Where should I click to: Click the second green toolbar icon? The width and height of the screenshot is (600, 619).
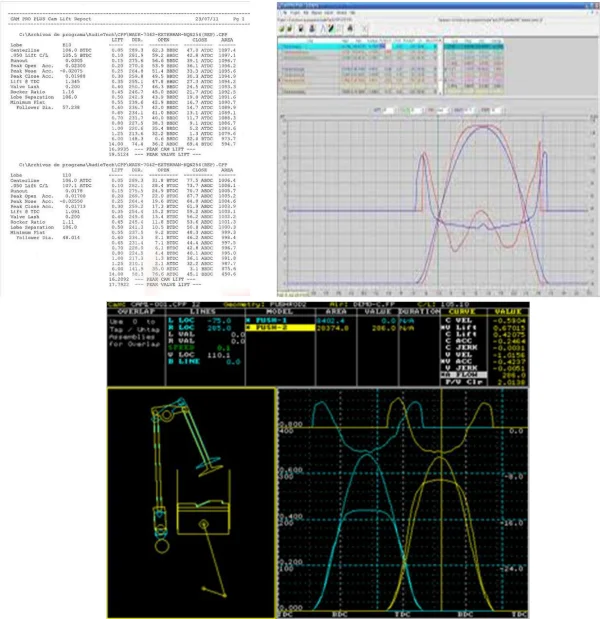coord(289,29)
